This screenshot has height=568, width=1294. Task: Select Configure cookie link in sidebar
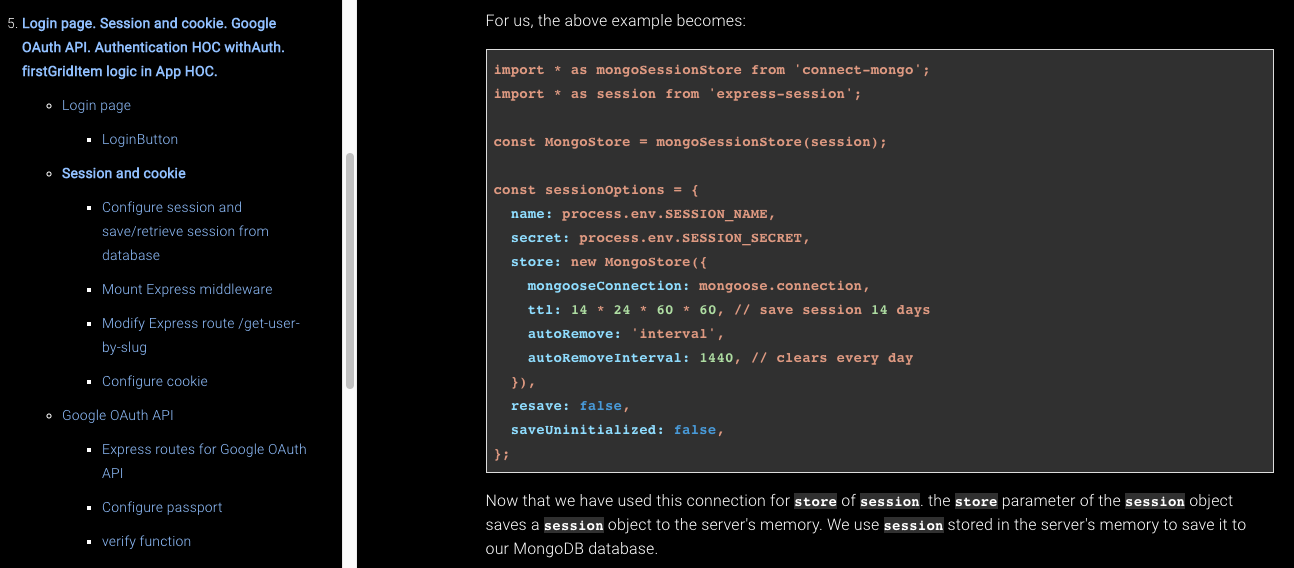(x=155, y=381)
